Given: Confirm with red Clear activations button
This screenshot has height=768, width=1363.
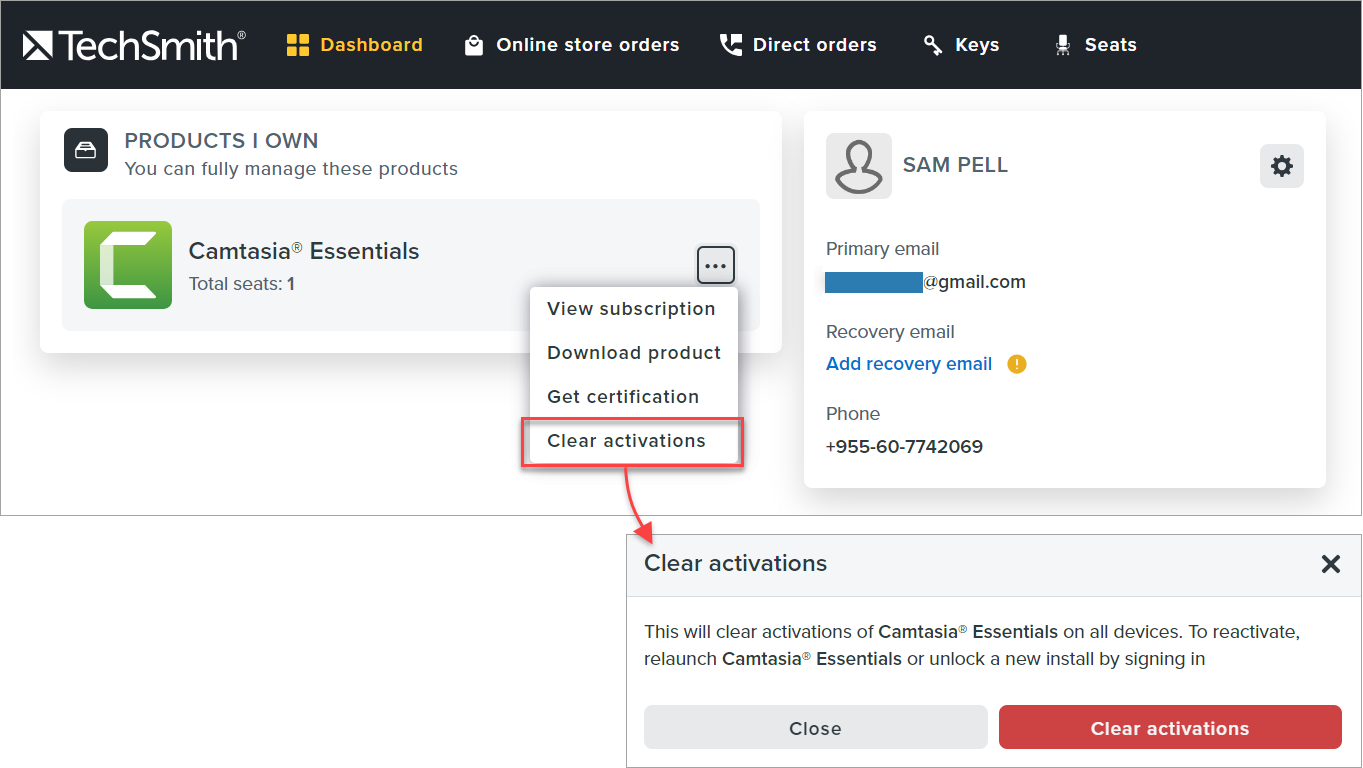Looking at the screenshot, I should (x=1169, y=728).
